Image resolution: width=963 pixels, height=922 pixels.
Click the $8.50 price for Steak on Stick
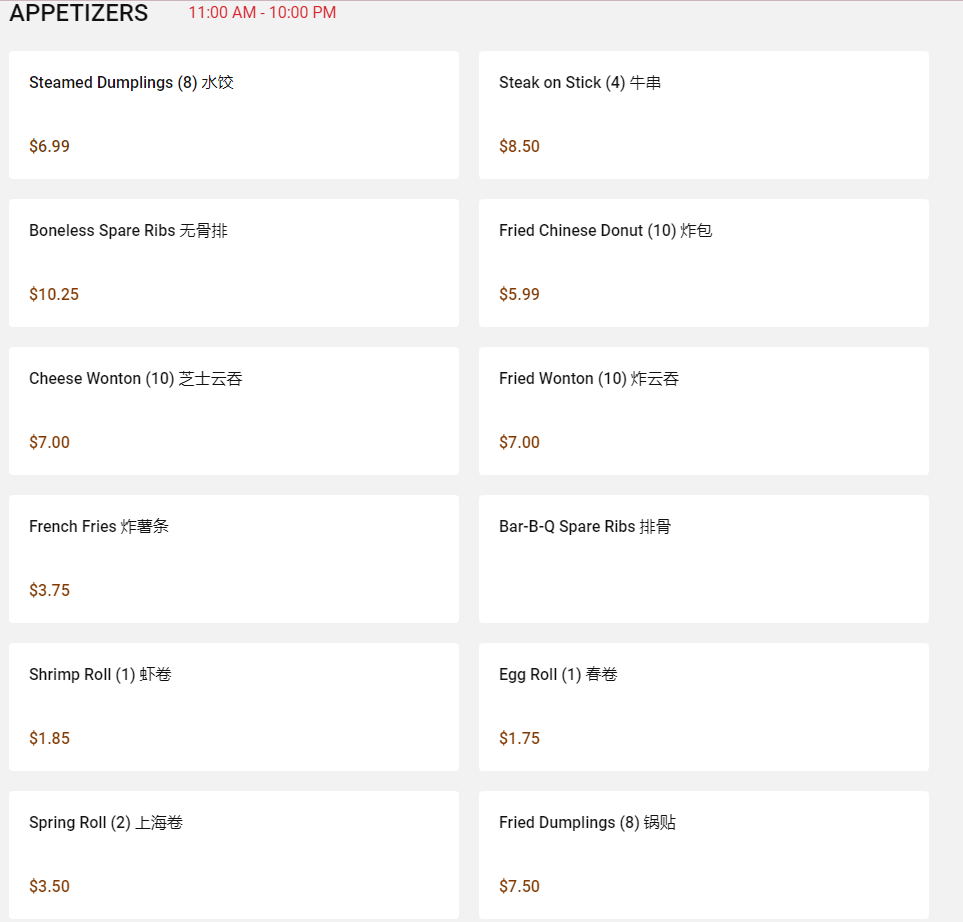pos(519,147)
